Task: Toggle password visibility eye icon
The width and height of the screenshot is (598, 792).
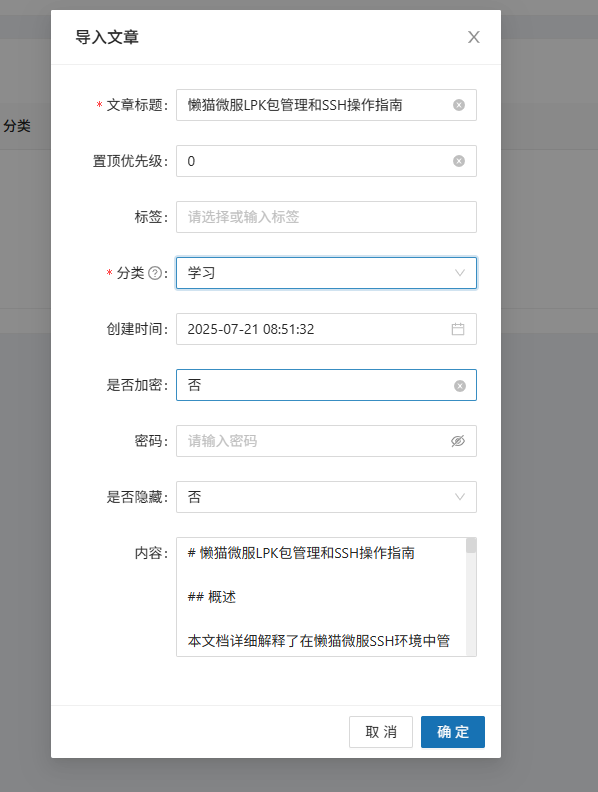Action: pyautogui.click(x=458, y=441)
